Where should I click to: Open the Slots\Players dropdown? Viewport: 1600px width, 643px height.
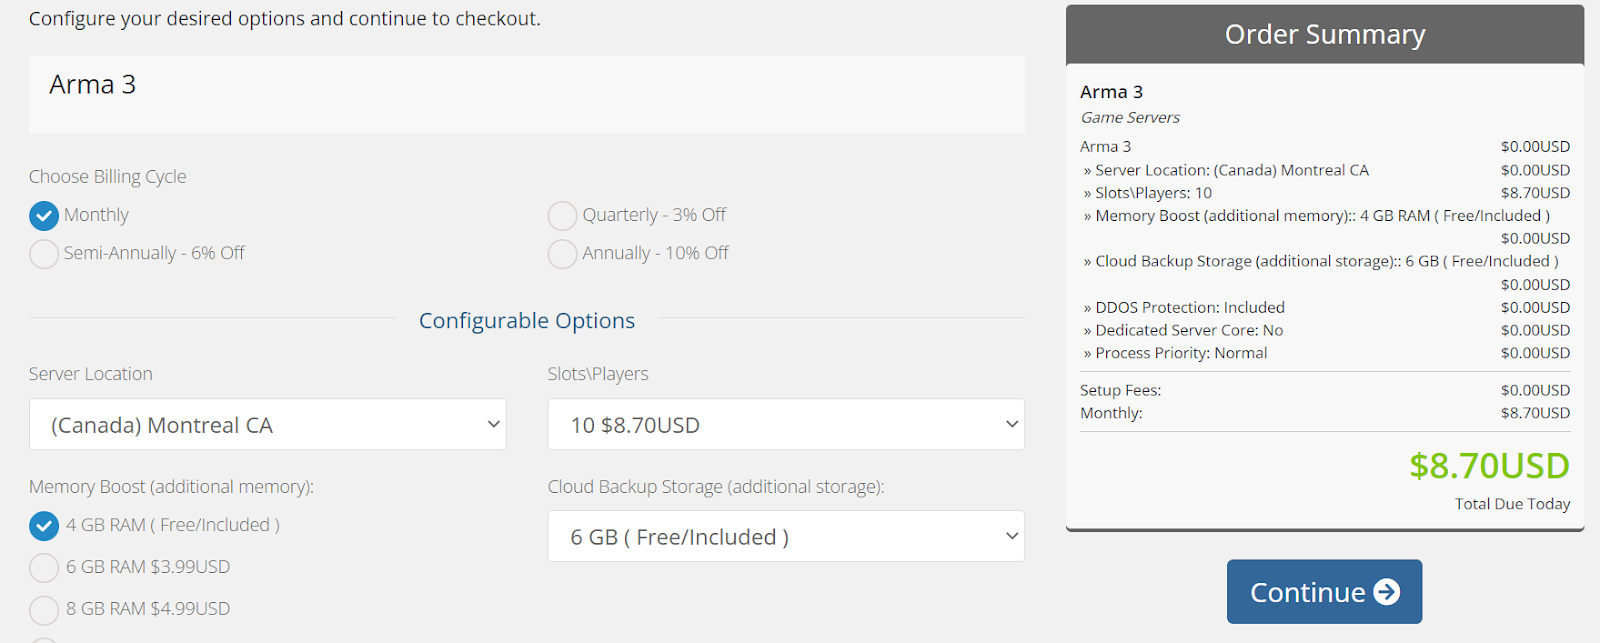click(x=786, y=425)
